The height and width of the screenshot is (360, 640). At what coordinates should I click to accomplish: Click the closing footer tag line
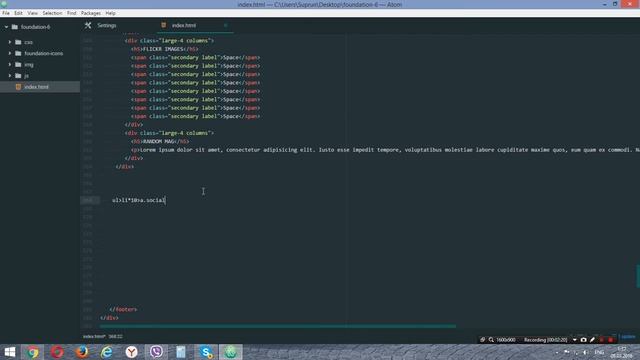pyautogui.click(x=123, y=309)
